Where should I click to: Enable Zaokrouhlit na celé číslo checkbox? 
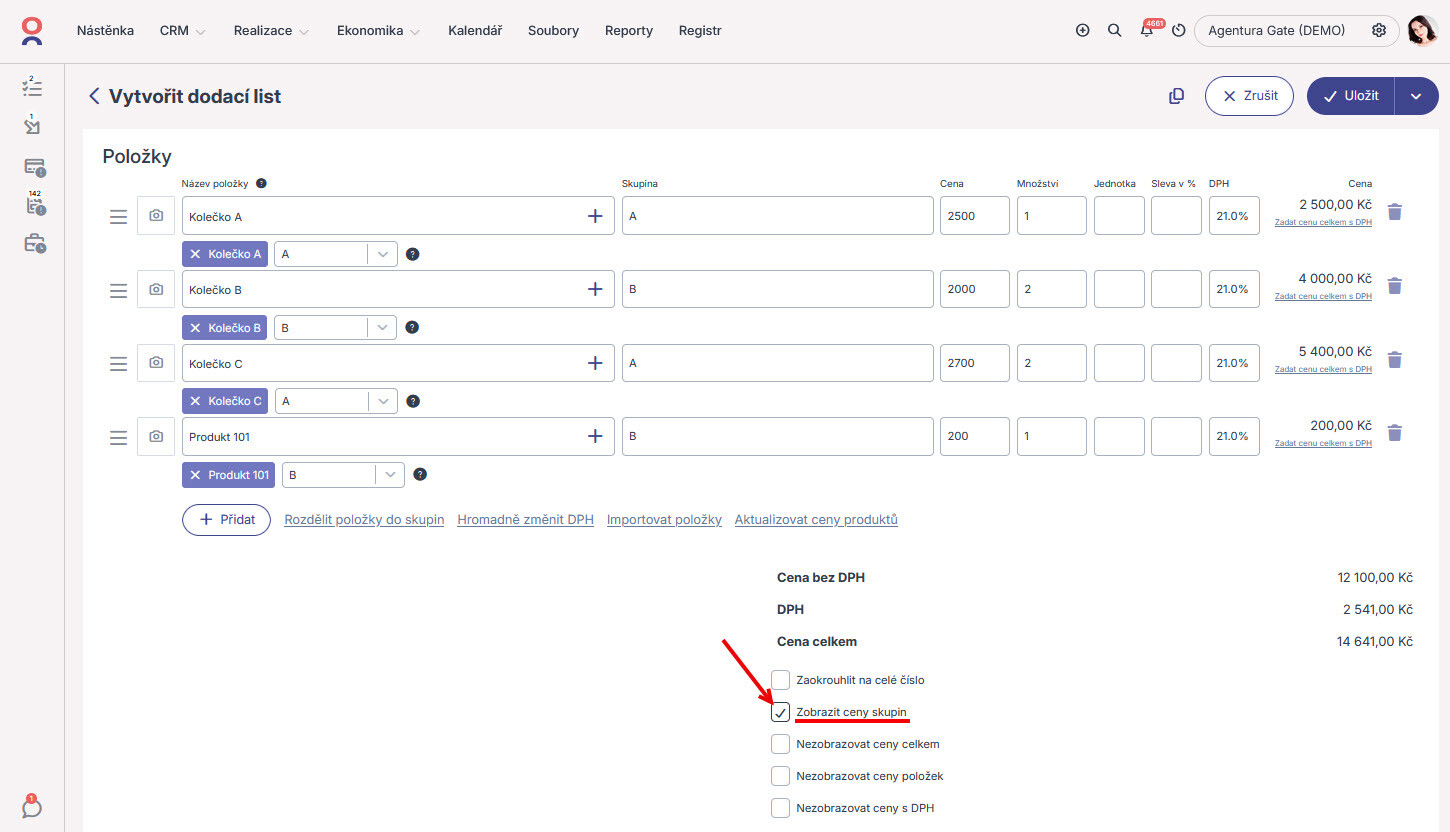pos(781,680)
